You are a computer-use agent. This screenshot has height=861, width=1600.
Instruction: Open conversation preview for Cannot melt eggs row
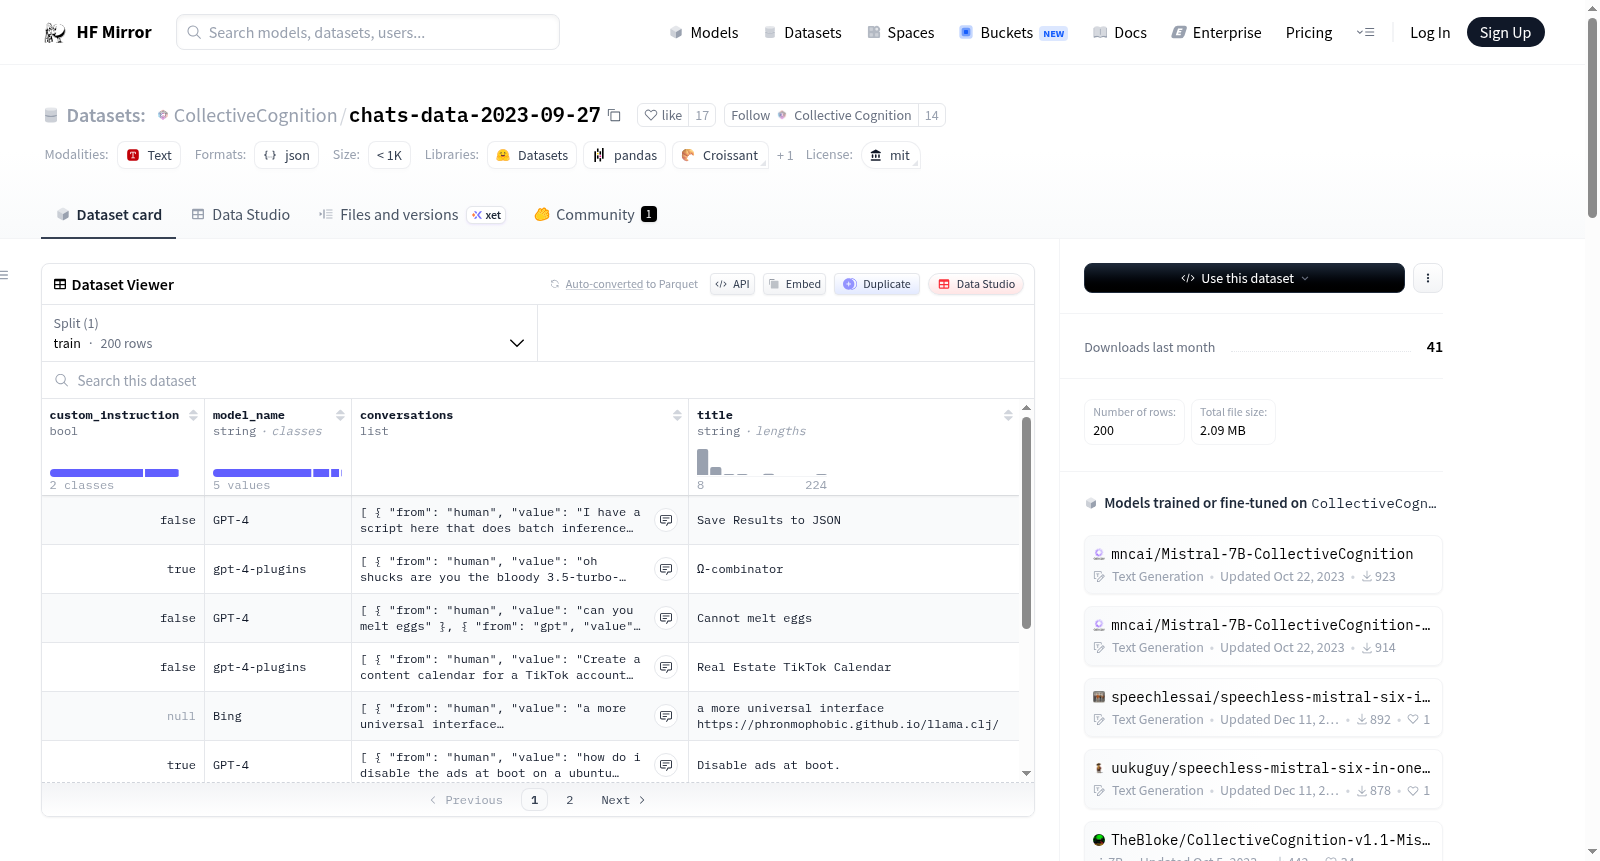click(665, 618)
